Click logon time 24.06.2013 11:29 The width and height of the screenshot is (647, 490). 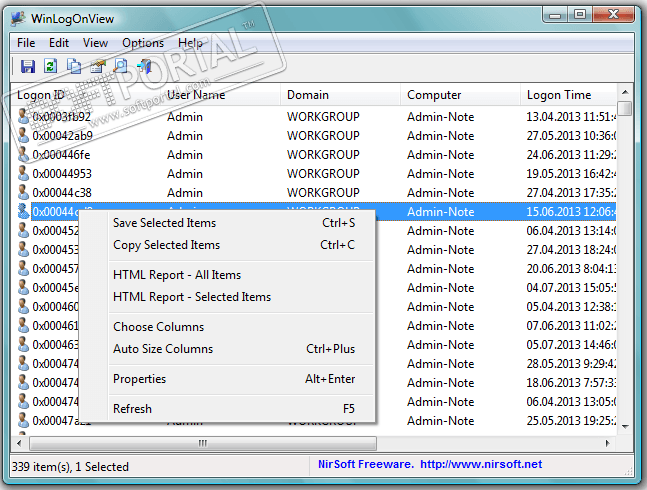(571, 155)
